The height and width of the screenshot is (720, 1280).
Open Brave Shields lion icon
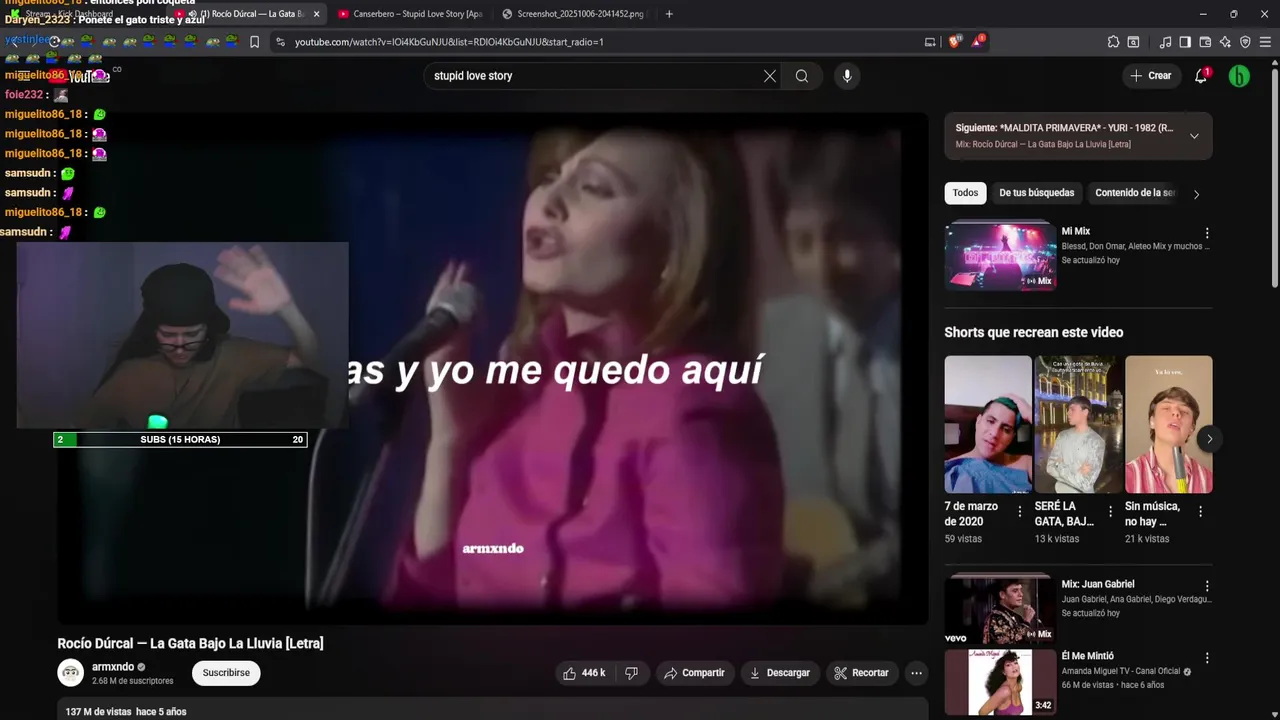pos(954,42)
